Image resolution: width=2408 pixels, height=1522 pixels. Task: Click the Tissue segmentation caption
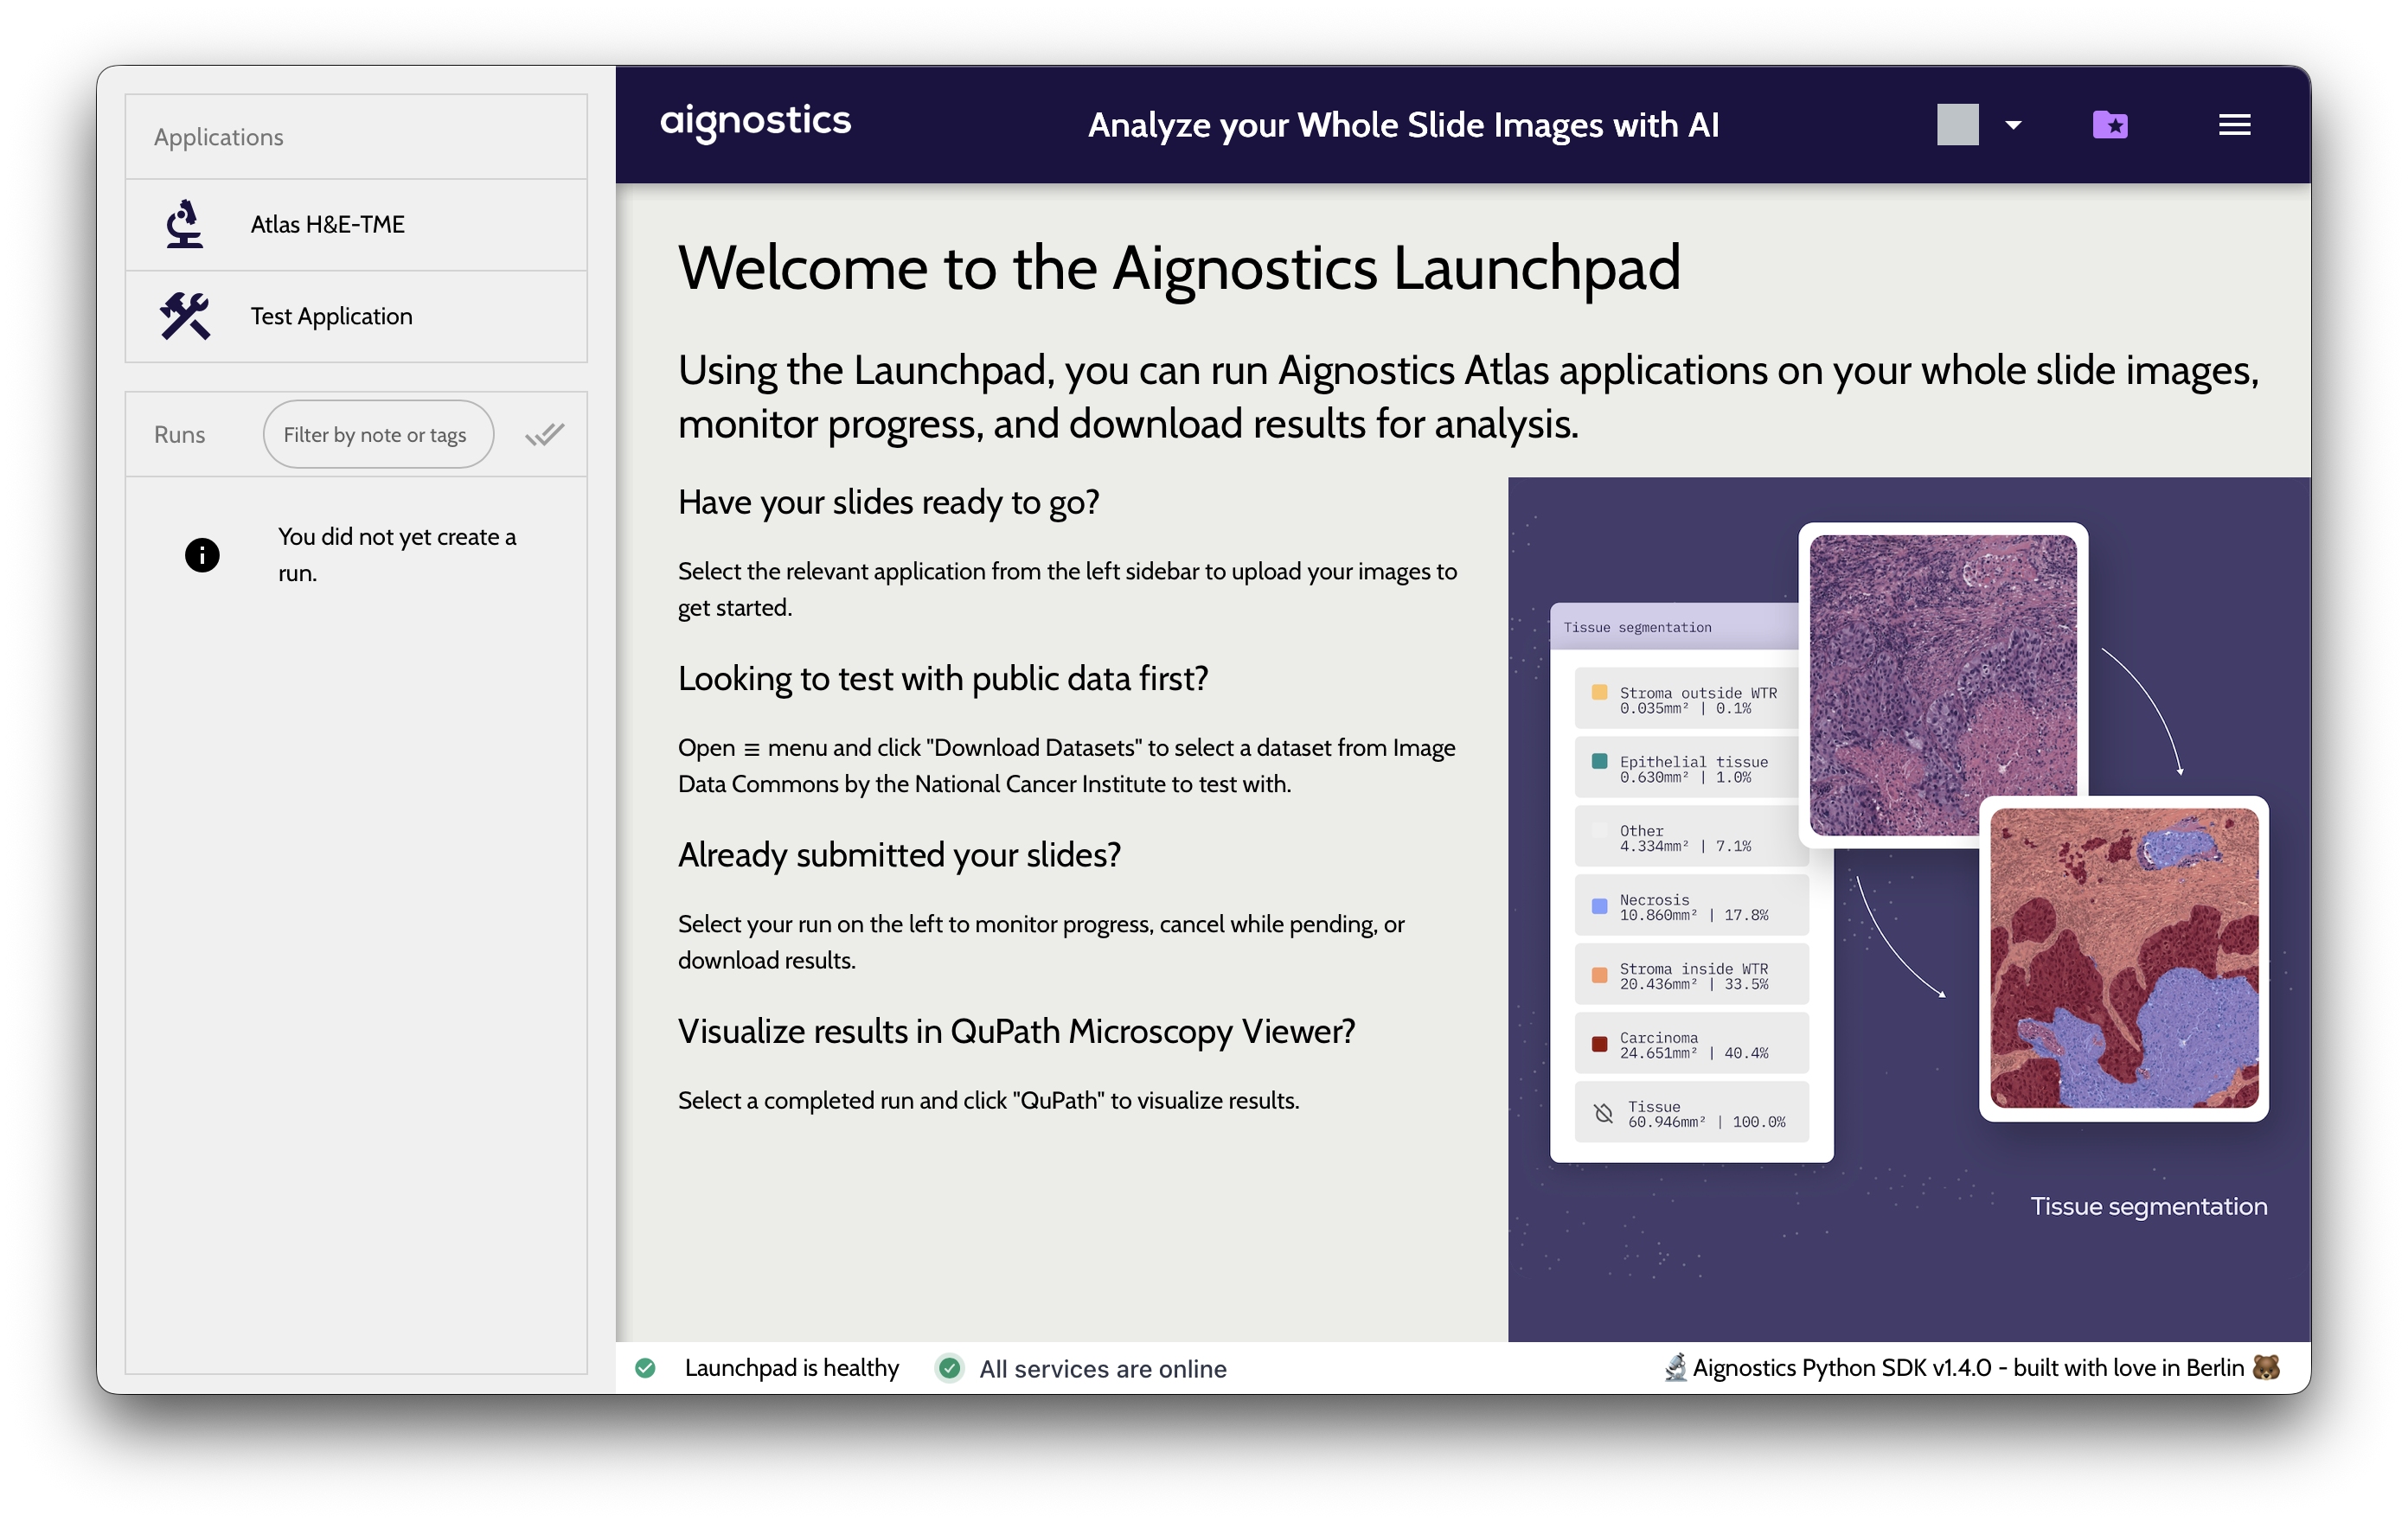coord(2148,1206)
